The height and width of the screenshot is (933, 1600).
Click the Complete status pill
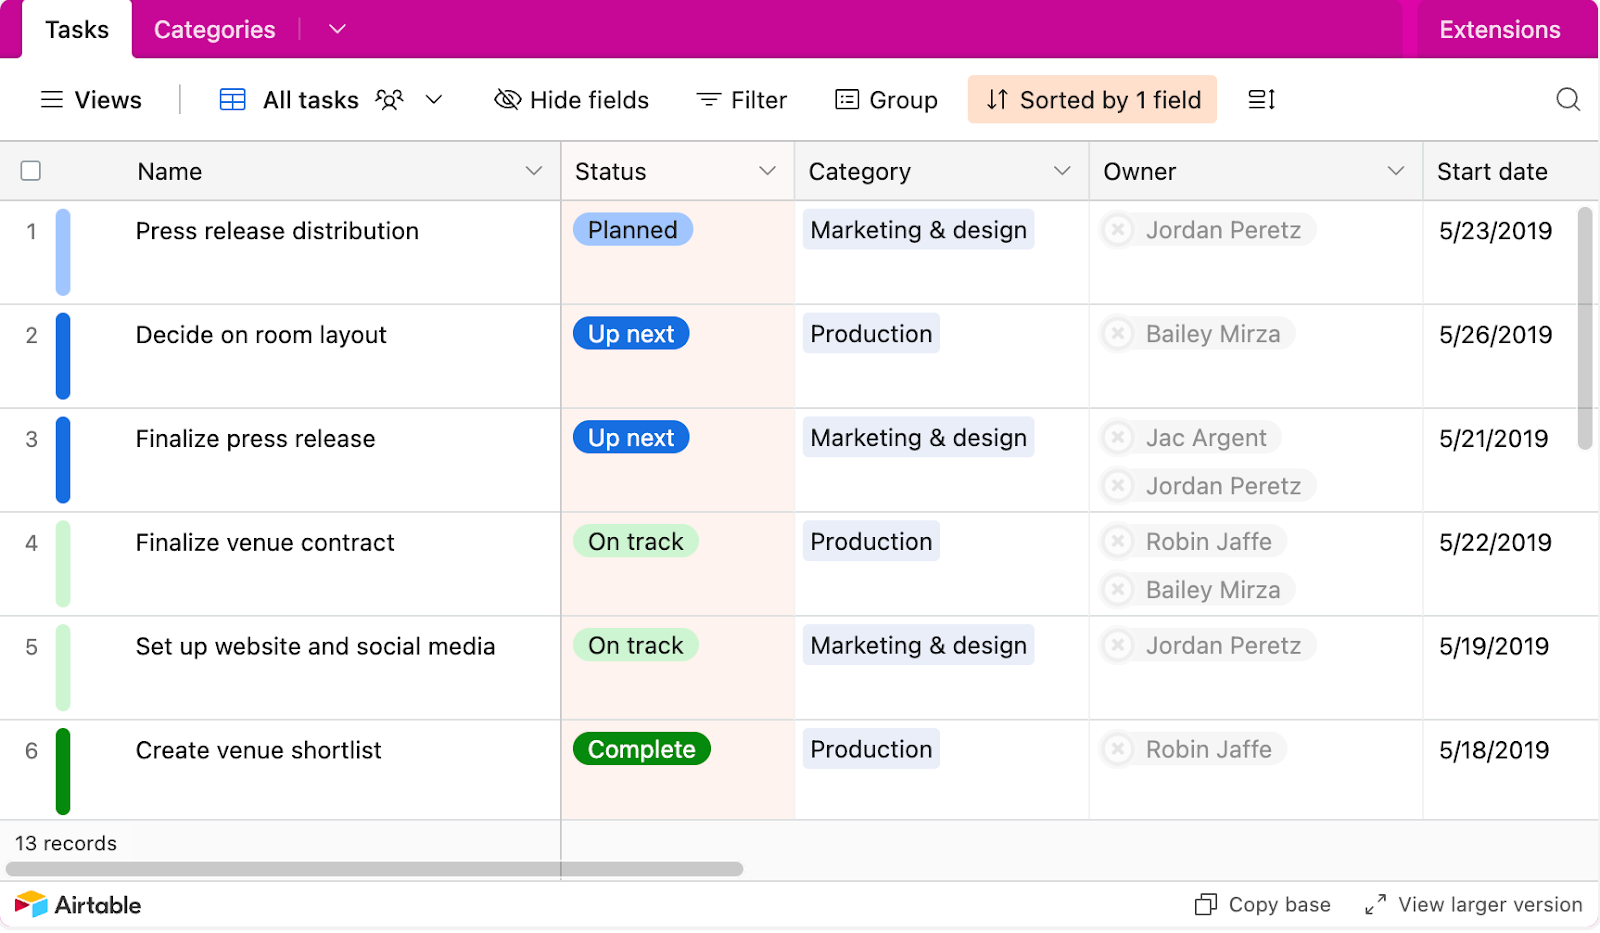(642, 749)
